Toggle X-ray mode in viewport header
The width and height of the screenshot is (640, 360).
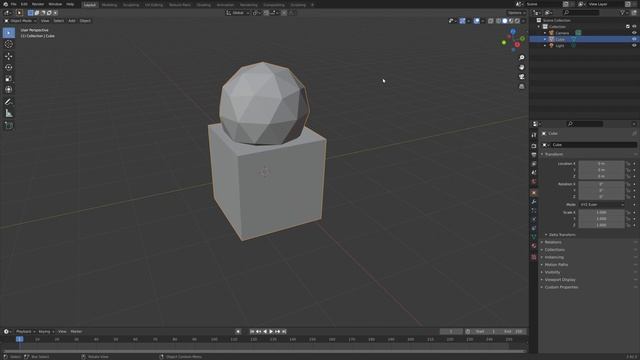click(x=491, y=21)
